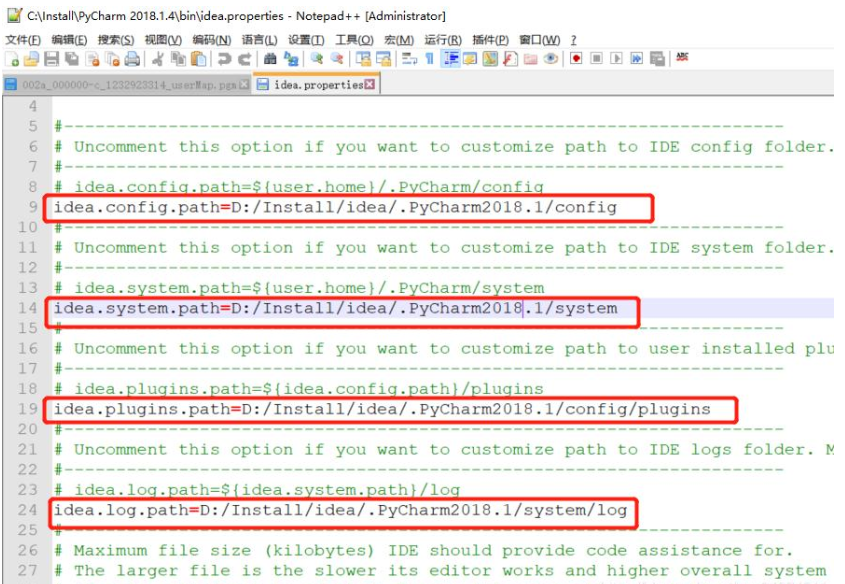
Task: Click line number 14 in margin
Action: (27, 308)
